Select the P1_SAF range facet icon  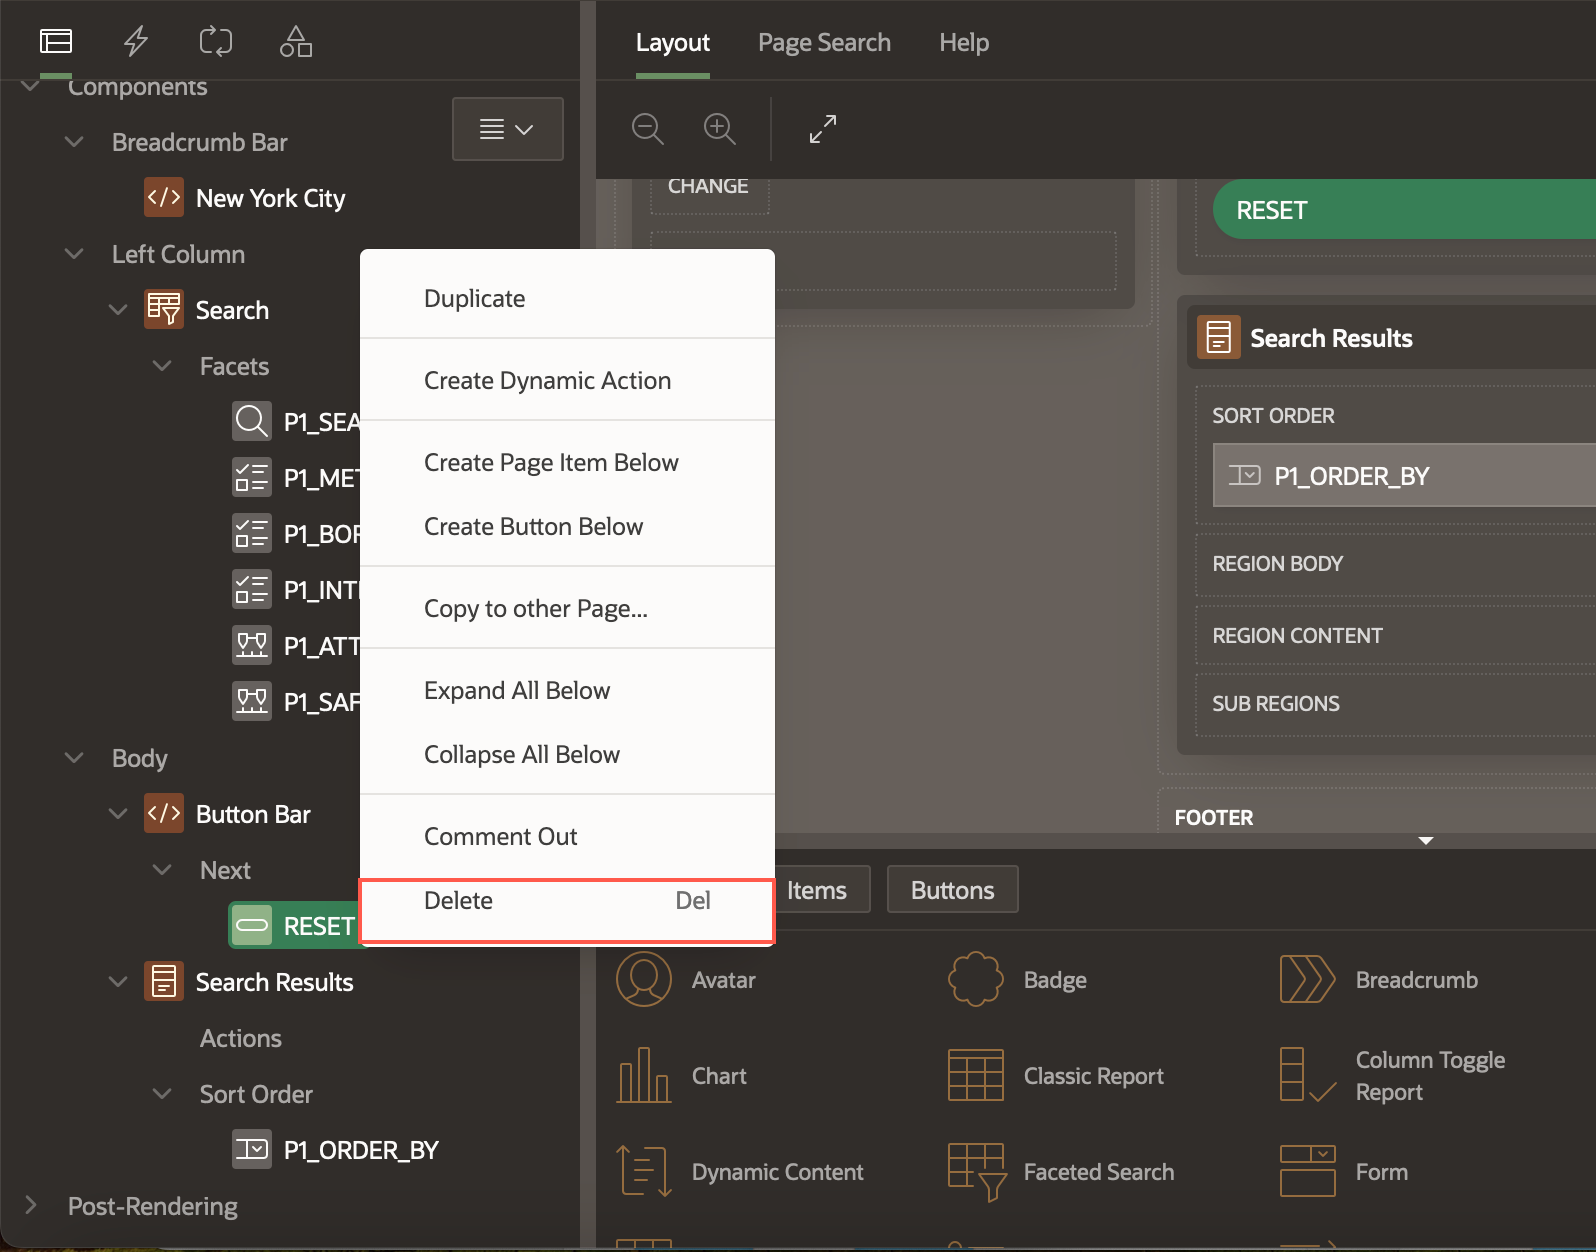pyautogui.click(x=252, y=702)
